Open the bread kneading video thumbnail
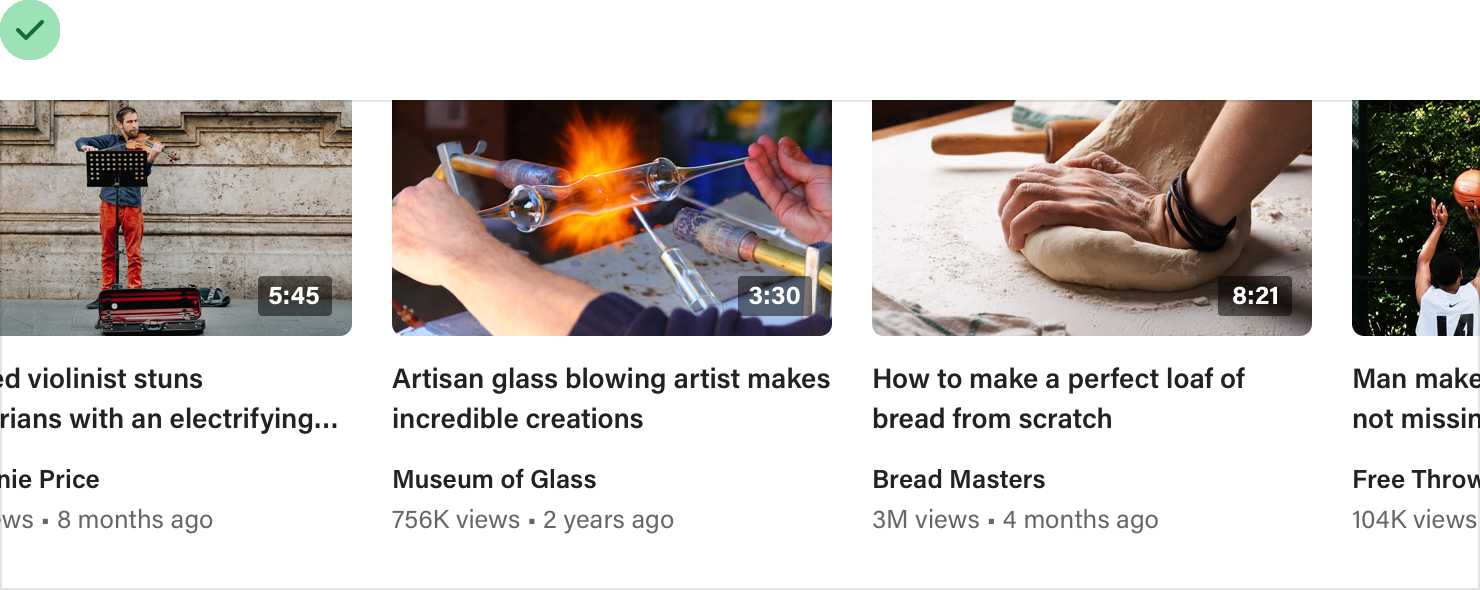1480x590 pixels. pos(1092,218)
